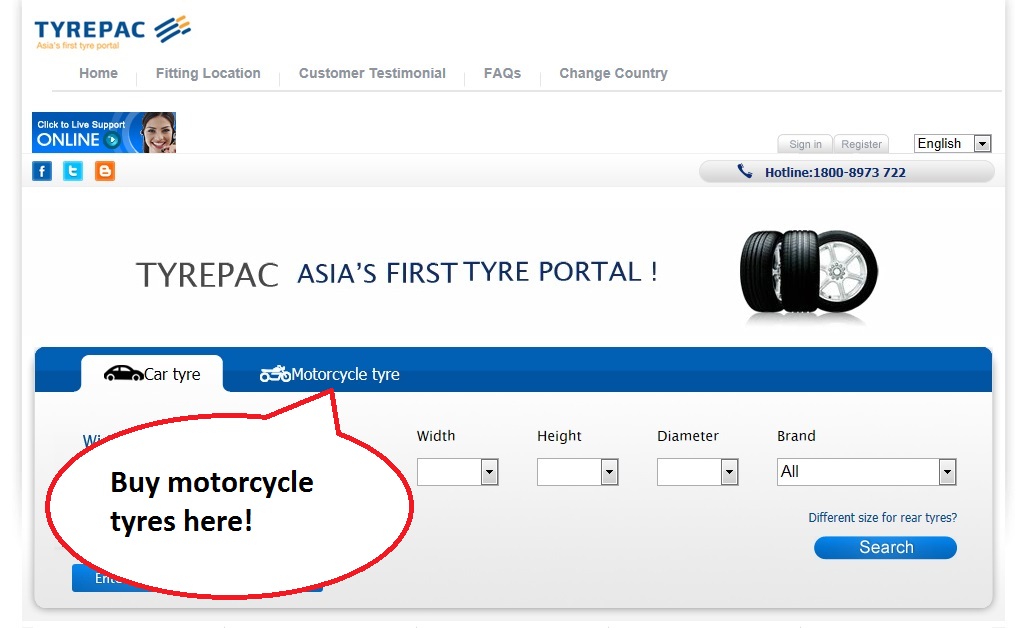Click the motorcycle icon on the Motorcycle tyre tab
This screenshot has height=628, width=1023.
(x=274, y=373)
